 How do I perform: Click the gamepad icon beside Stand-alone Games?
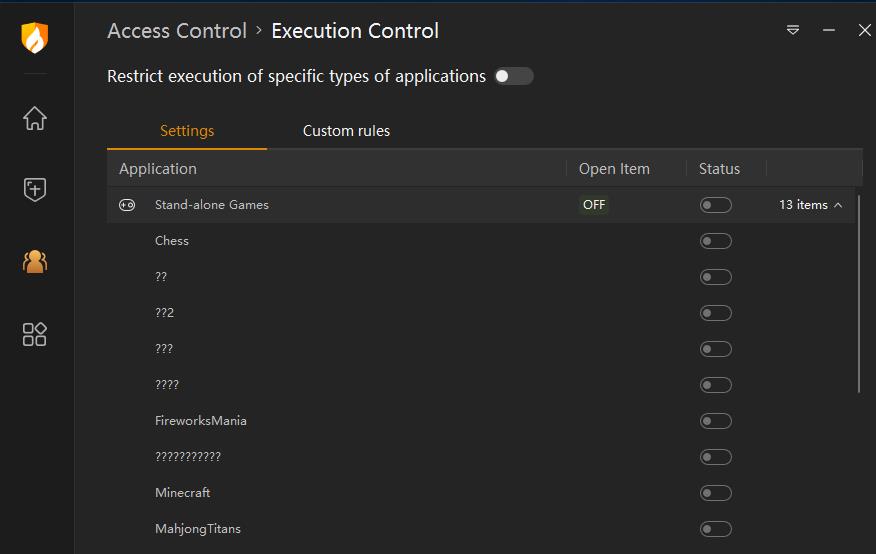[127, 205]
